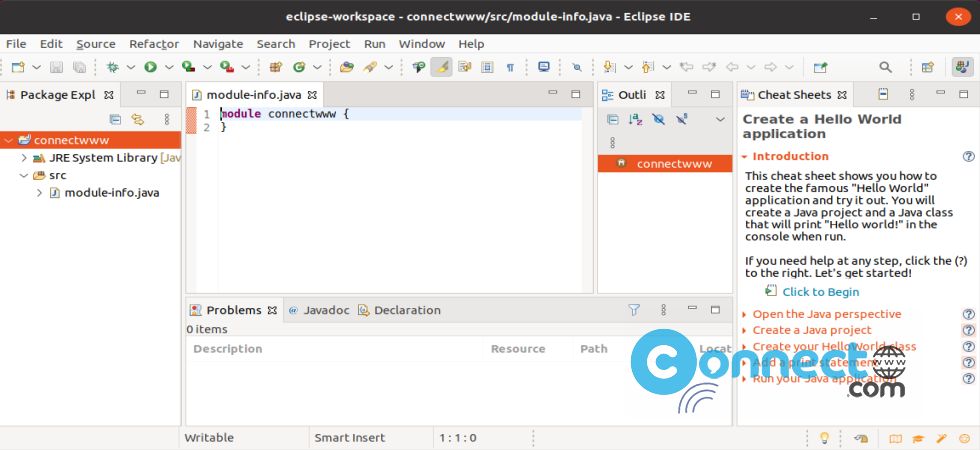This screenshot has width=980, height=450.
Task: Click the lightbulb tip icon in status bar
Action: pos(824,438)
